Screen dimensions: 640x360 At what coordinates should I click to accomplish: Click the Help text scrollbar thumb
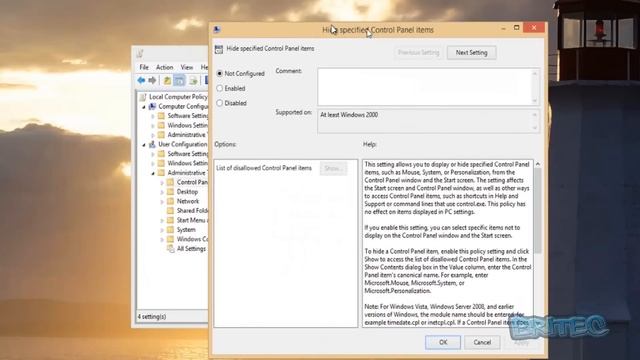pos(538,210)
